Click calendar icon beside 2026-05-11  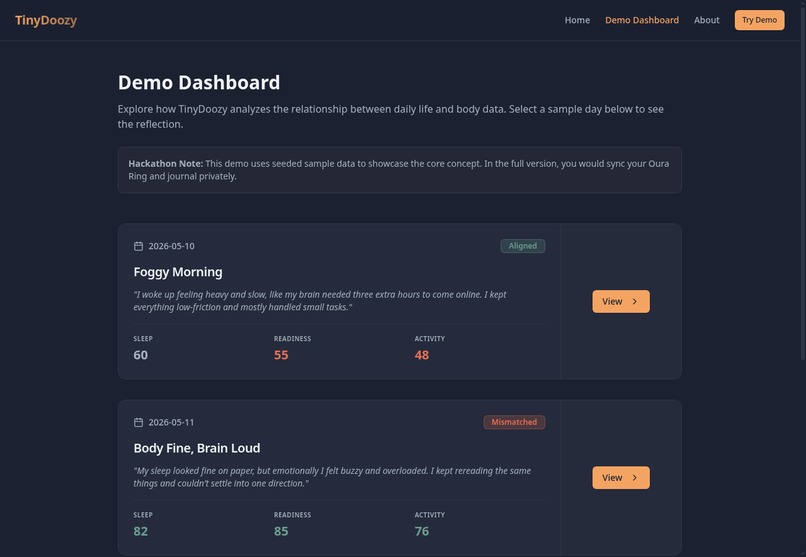[x=138, y=422]
